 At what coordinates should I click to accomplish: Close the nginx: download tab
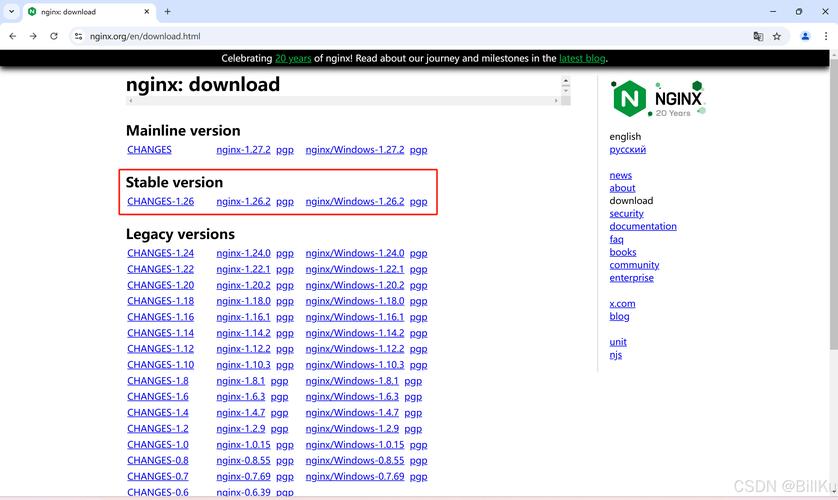[x=146, y=12]
